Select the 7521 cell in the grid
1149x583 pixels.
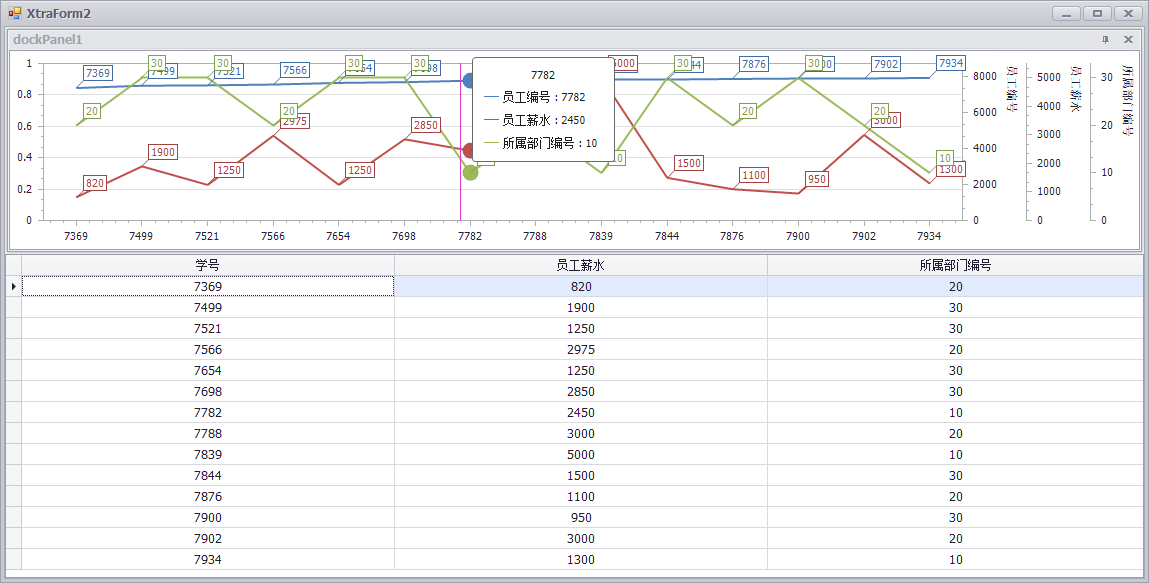click(x=208, y=329)
